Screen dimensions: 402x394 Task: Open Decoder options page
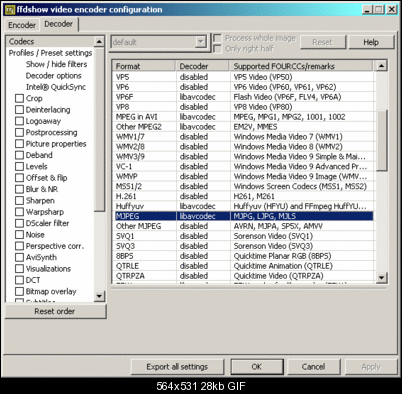pos(53,76)
